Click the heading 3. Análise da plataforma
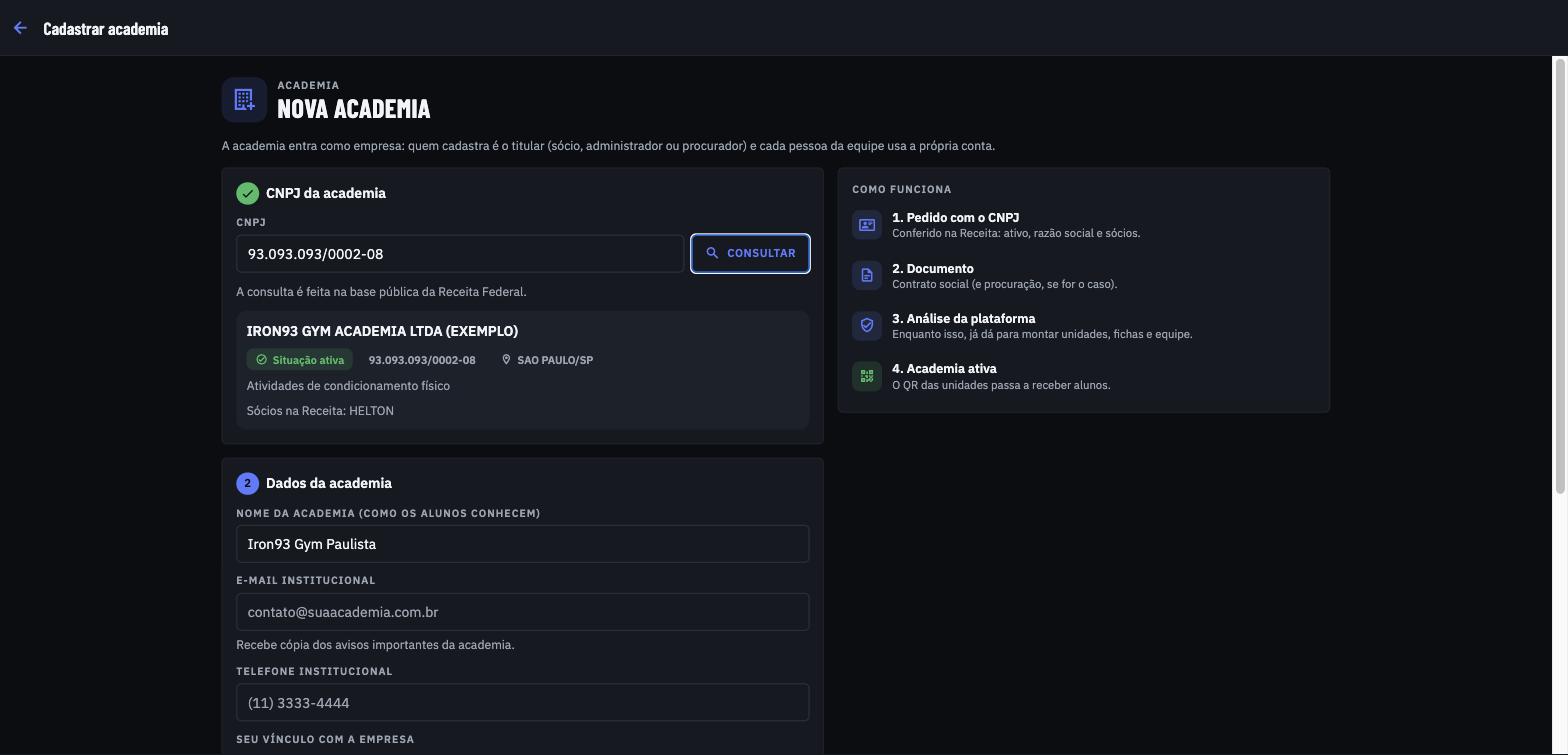Image resolution: width=1568 pixels, height=755 pixels. pos(964,318)
